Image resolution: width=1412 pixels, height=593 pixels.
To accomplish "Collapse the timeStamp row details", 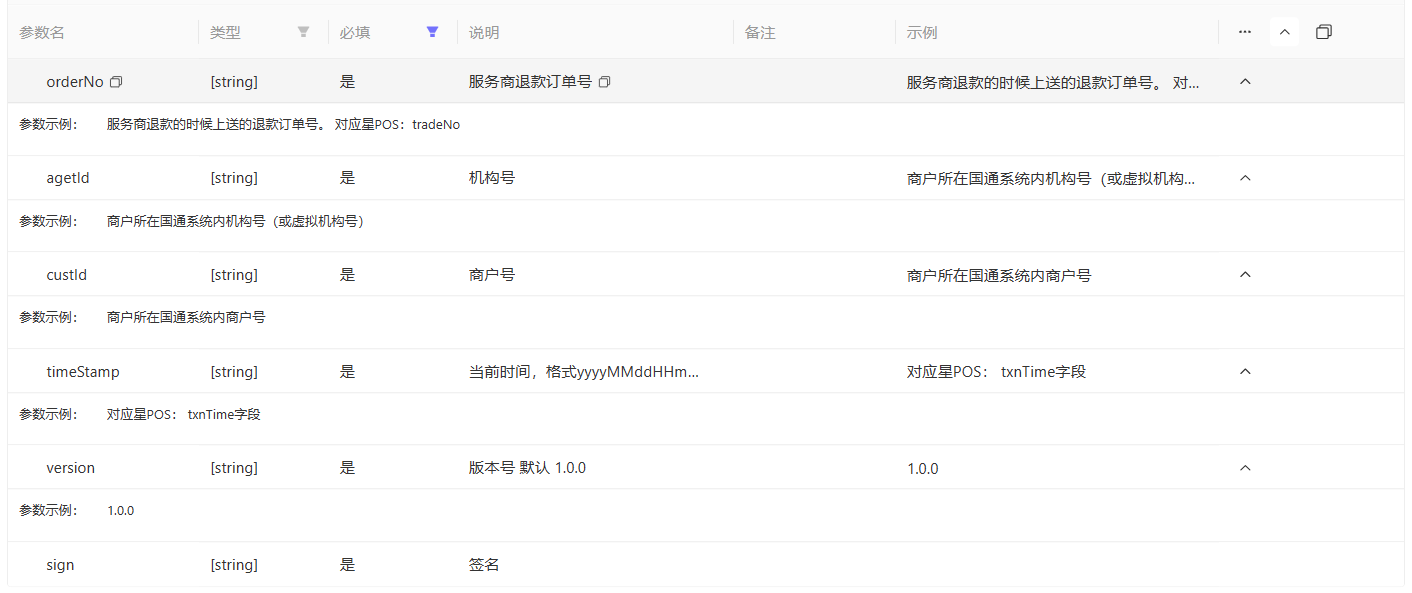I will coord(1245,372).
